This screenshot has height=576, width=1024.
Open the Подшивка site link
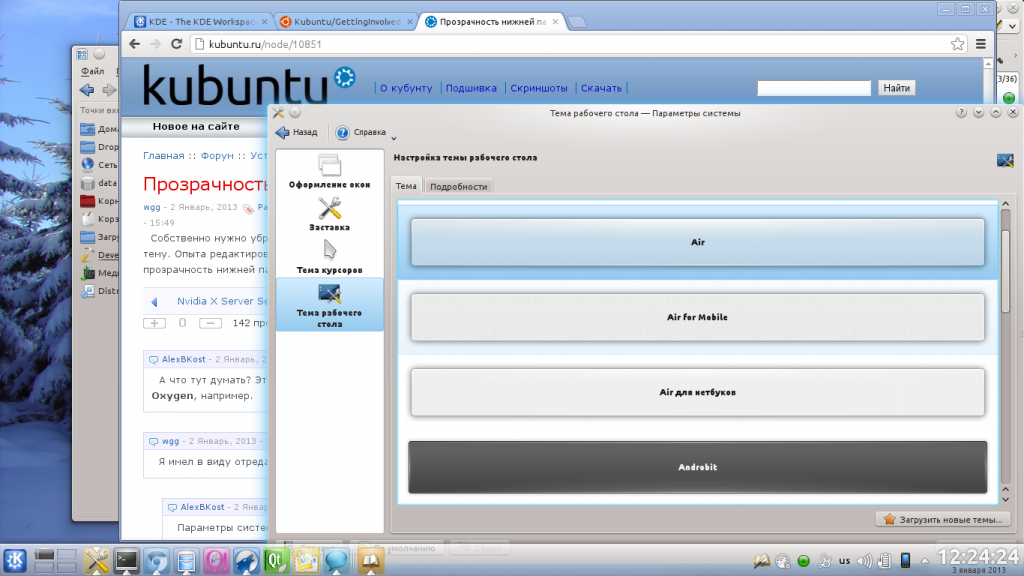coord(471,88)
